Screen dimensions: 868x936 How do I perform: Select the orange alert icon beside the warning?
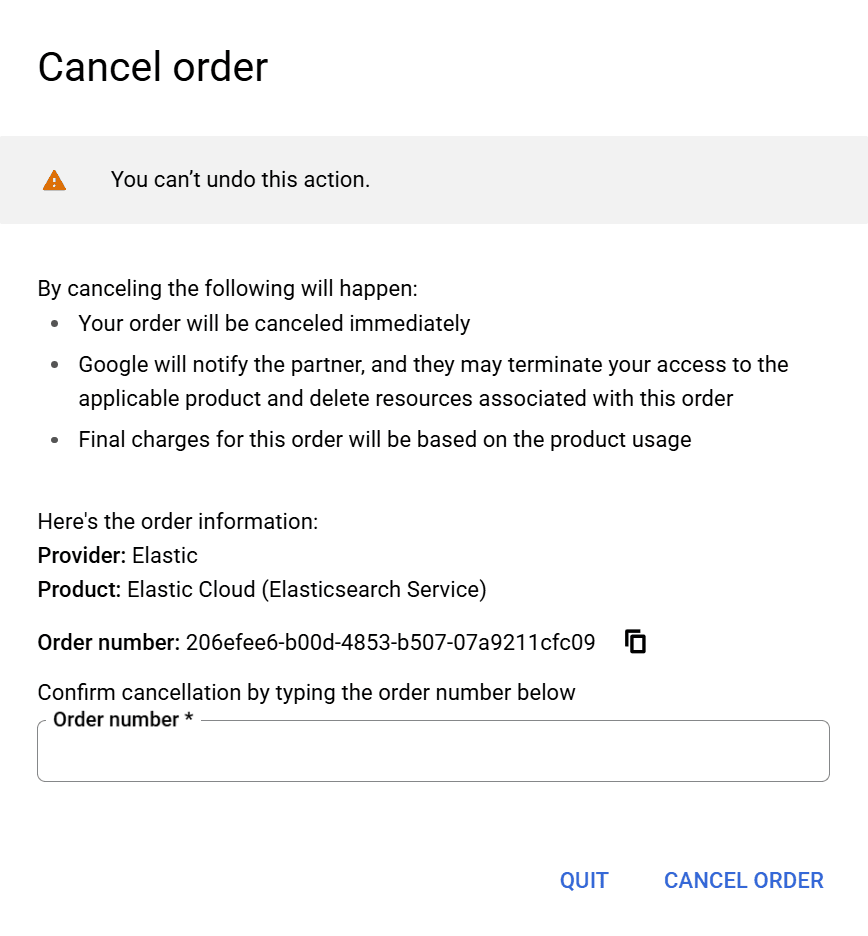tap(55, 180)
